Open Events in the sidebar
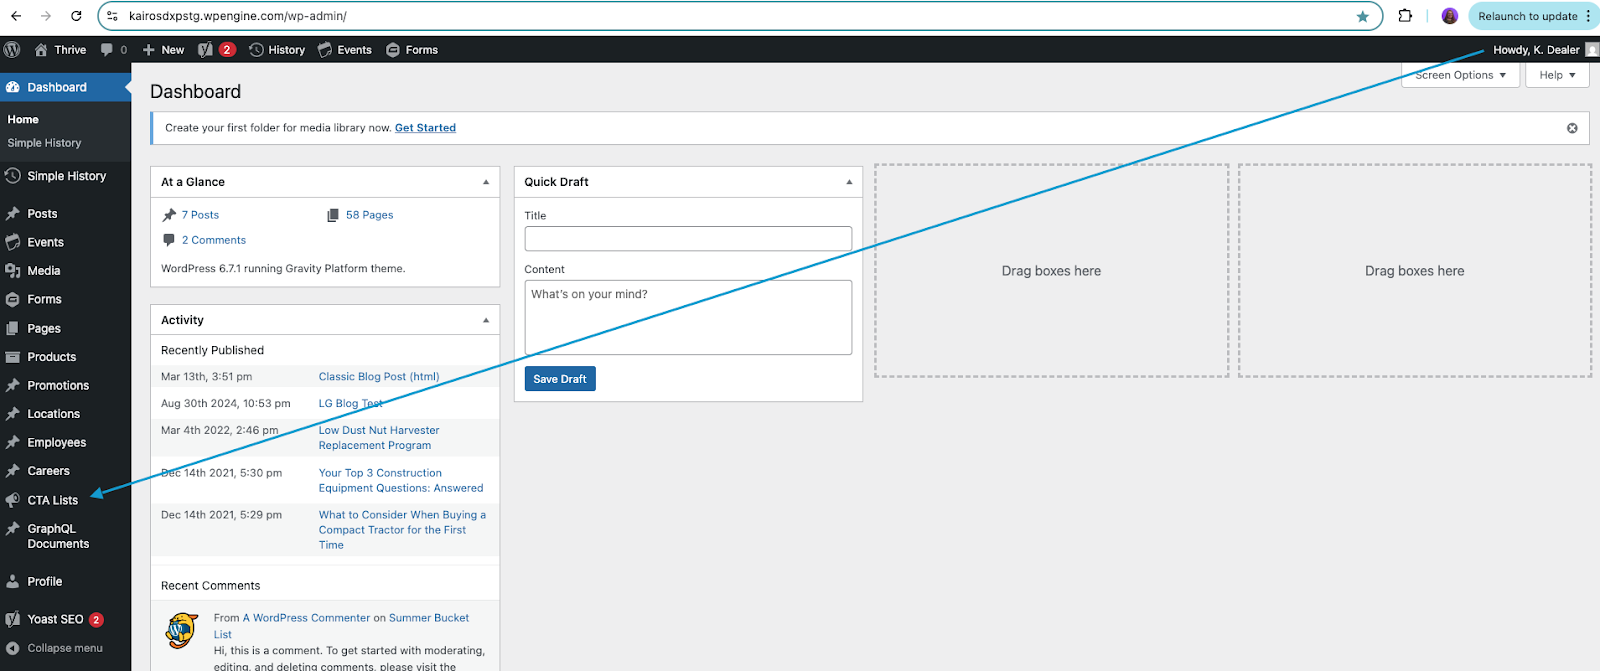This screenshot has width=1600, height=671. 65,242
